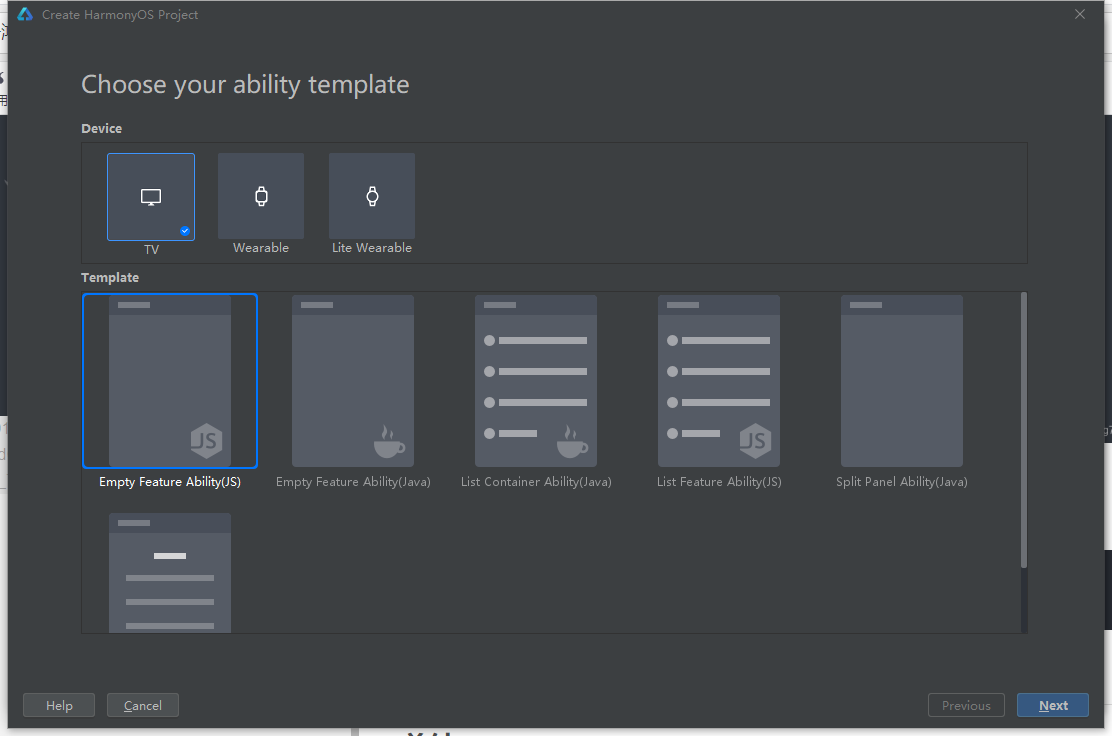Select the TV device tile

pyautogui.click(x=151, y=197)
